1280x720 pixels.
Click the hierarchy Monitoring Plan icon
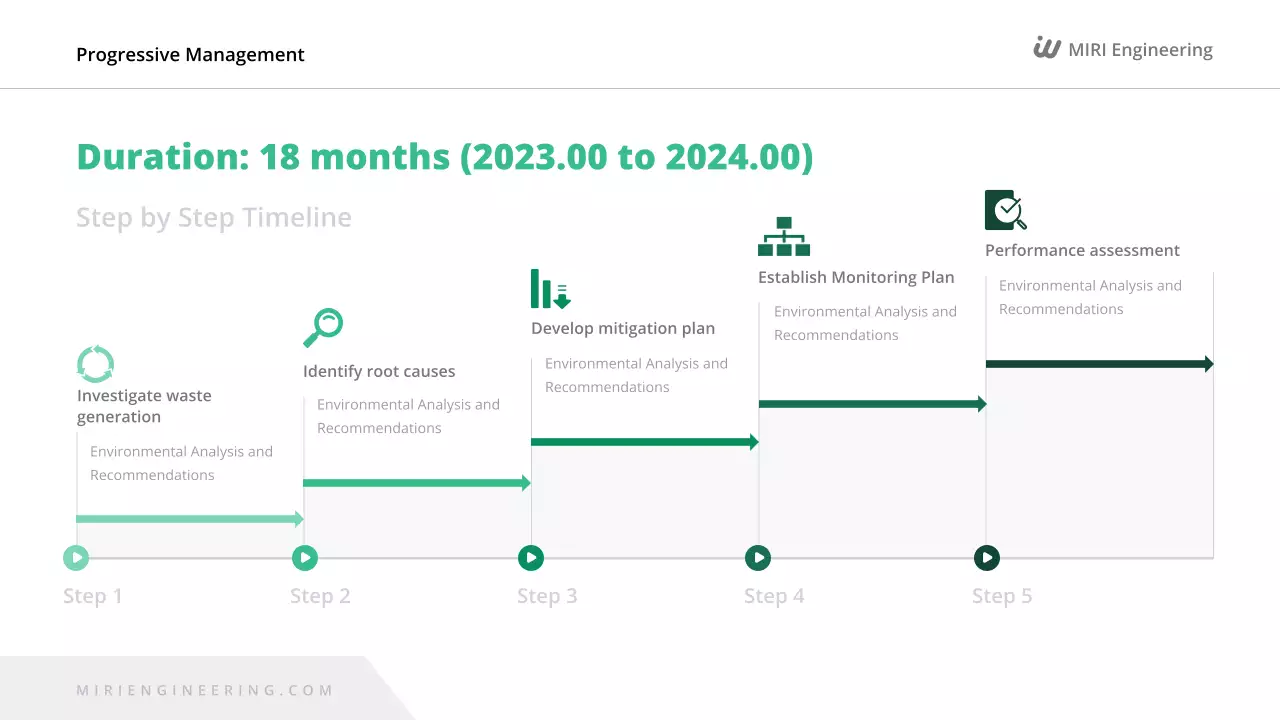click(x=783, y=237)
